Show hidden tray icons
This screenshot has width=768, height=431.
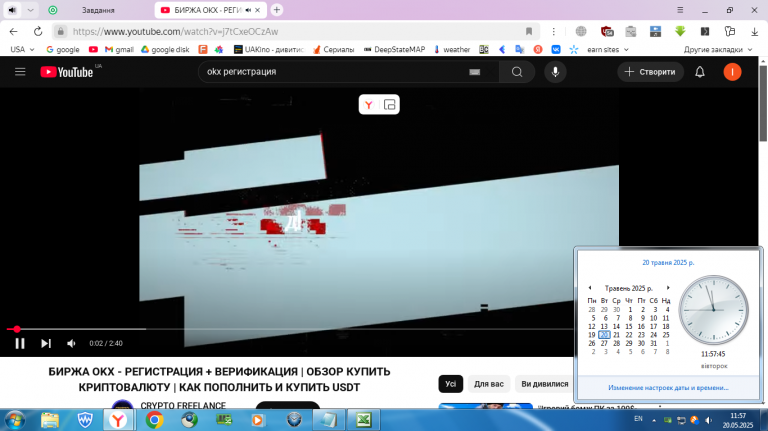click(654, 420)
